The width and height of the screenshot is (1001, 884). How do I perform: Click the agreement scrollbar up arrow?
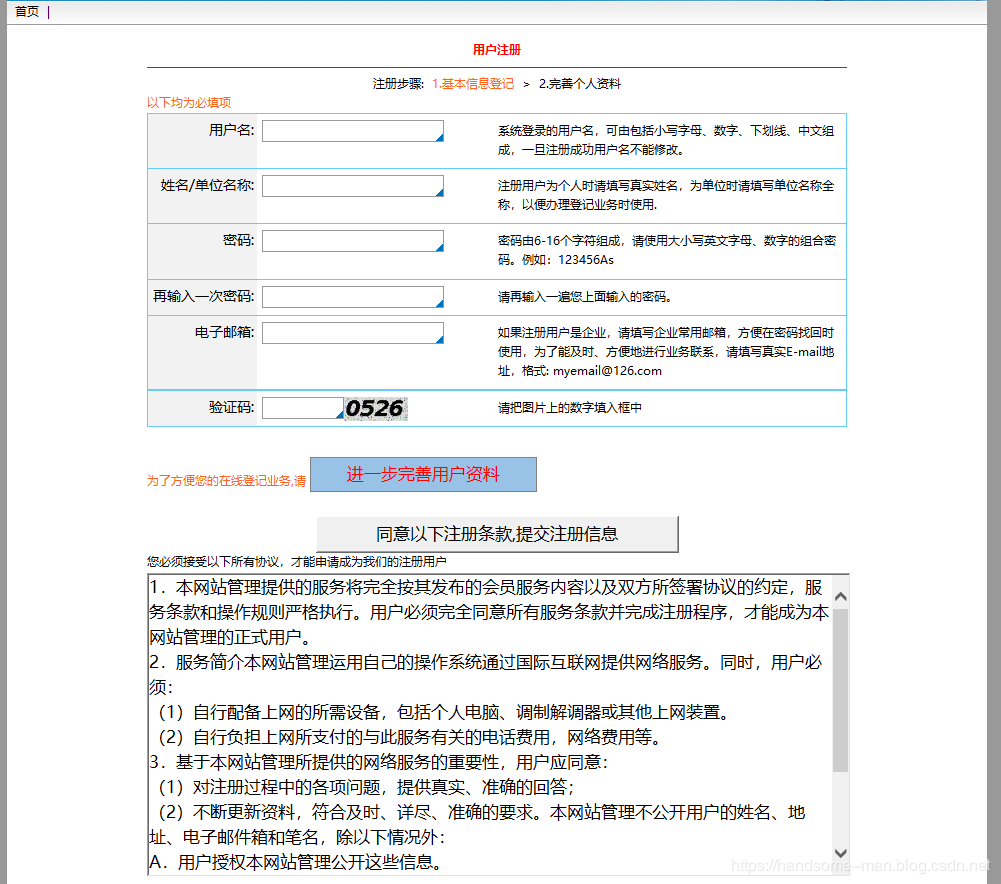click(841, 597)
